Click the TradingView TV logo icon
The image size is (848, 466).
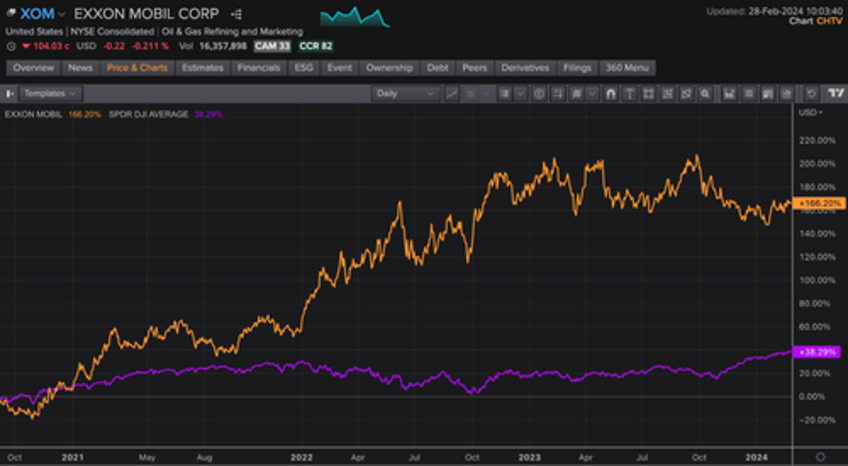click(x=836, y=94)
